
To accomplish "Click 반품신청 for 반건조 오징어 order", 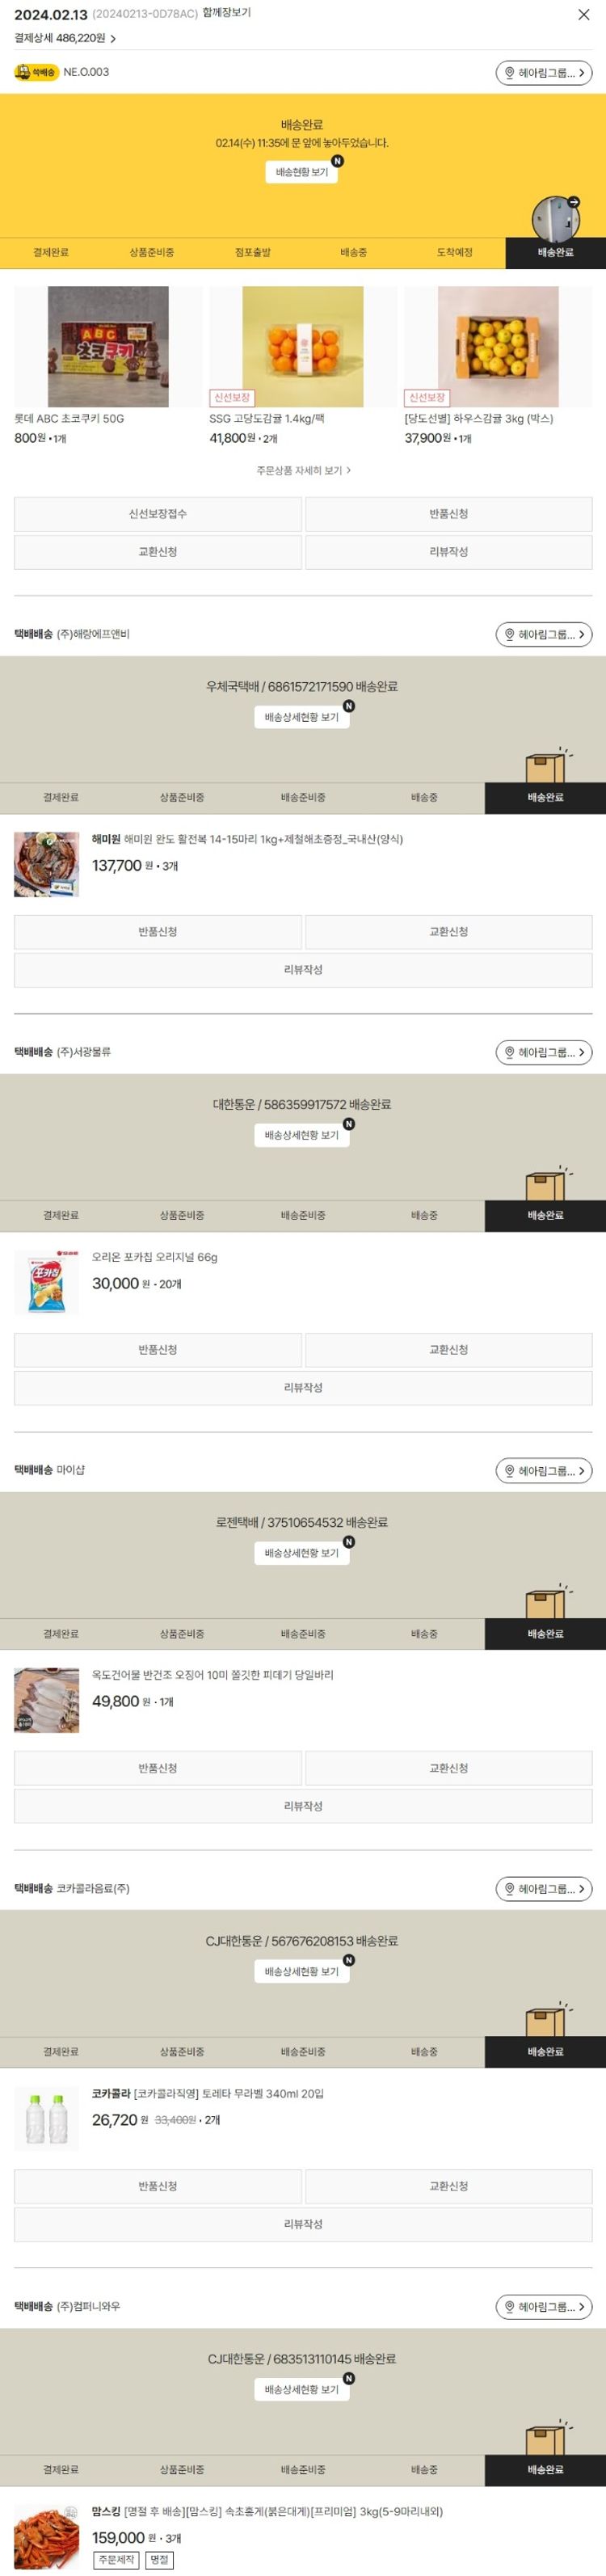I will (x=158, y=1768).
